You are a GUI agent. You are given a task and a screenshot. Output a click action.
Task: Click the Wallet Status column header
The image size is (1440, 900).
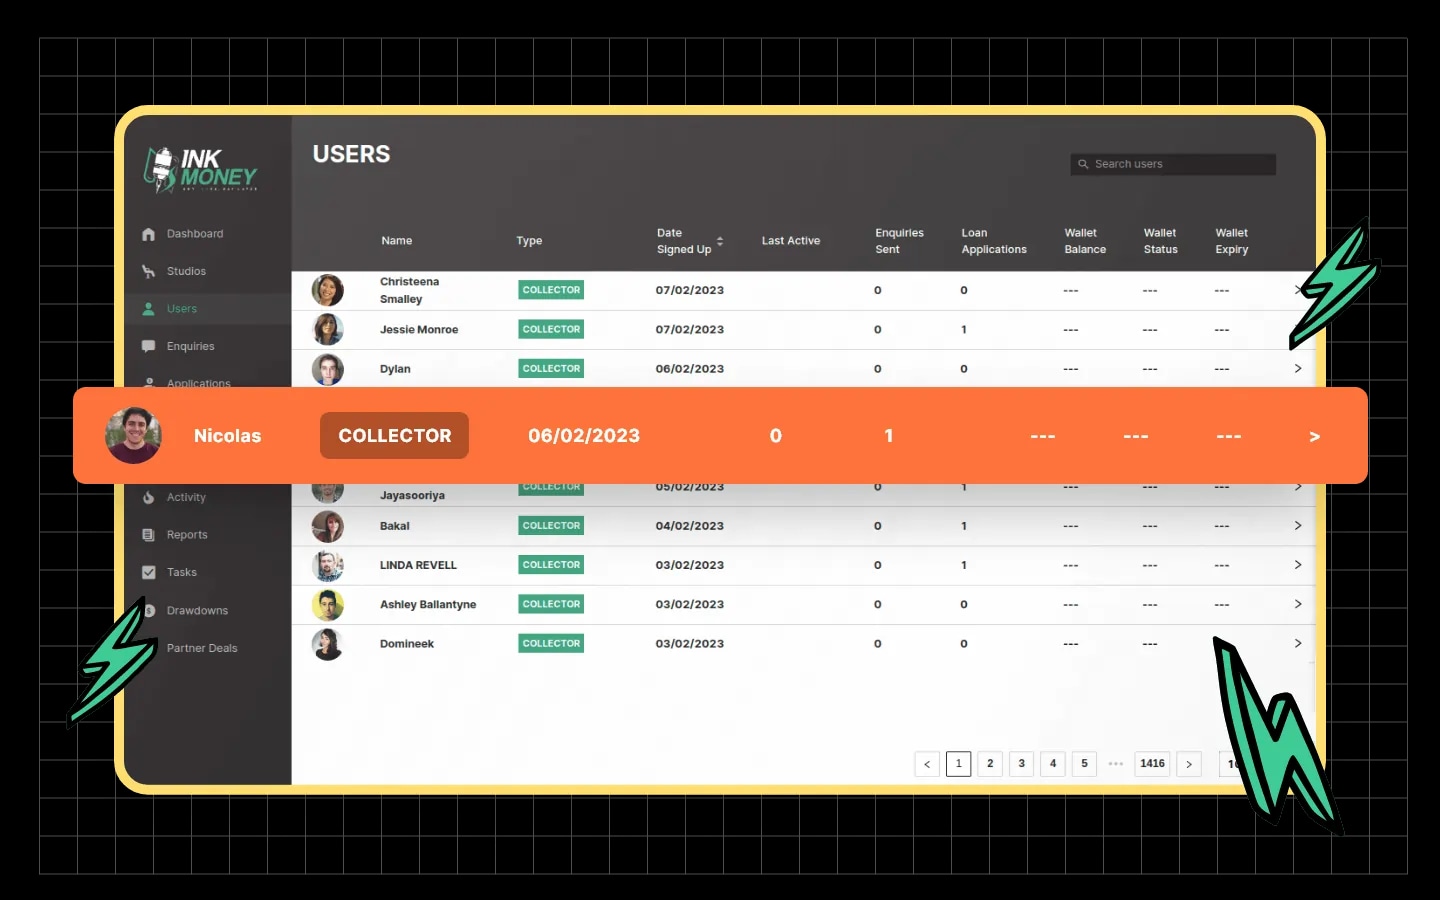[x=1161, y=241]
